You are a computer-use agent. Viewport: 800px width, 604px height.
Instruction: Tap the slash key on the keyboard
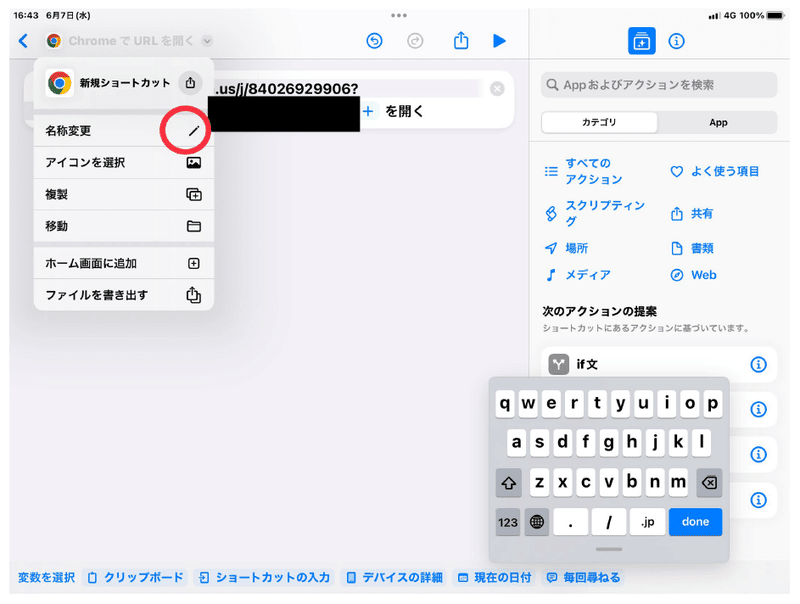(x=609, y=522)
